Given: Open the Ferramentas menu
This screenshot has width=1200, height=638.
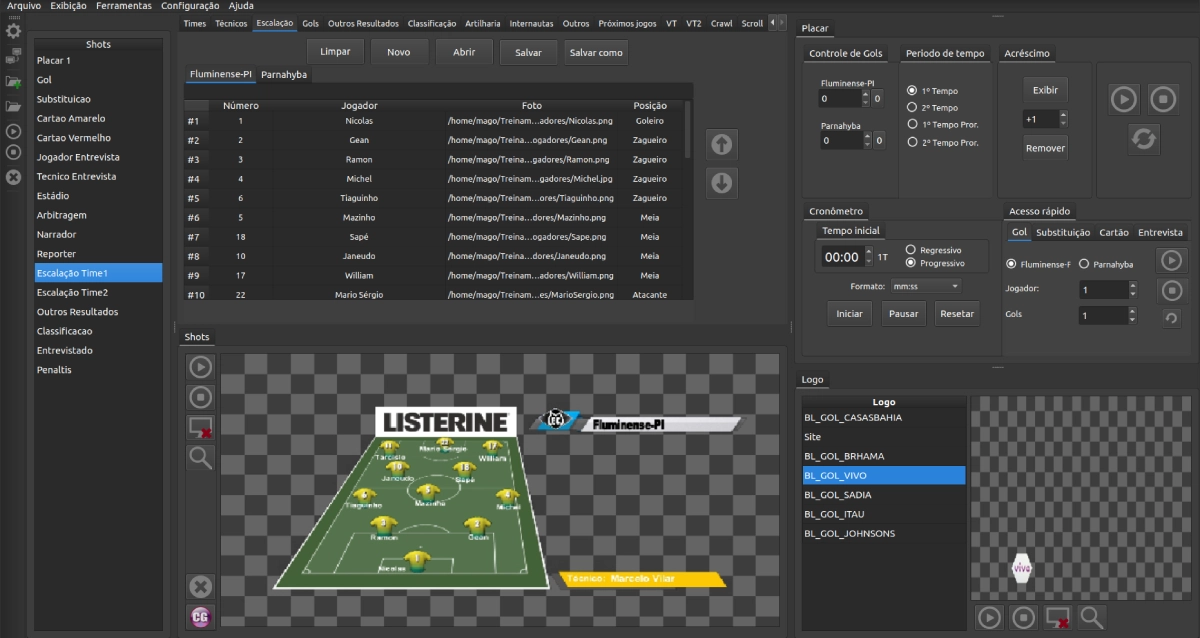Looking at the screenshot, I should pyautogui.click(x=124, y=6).
